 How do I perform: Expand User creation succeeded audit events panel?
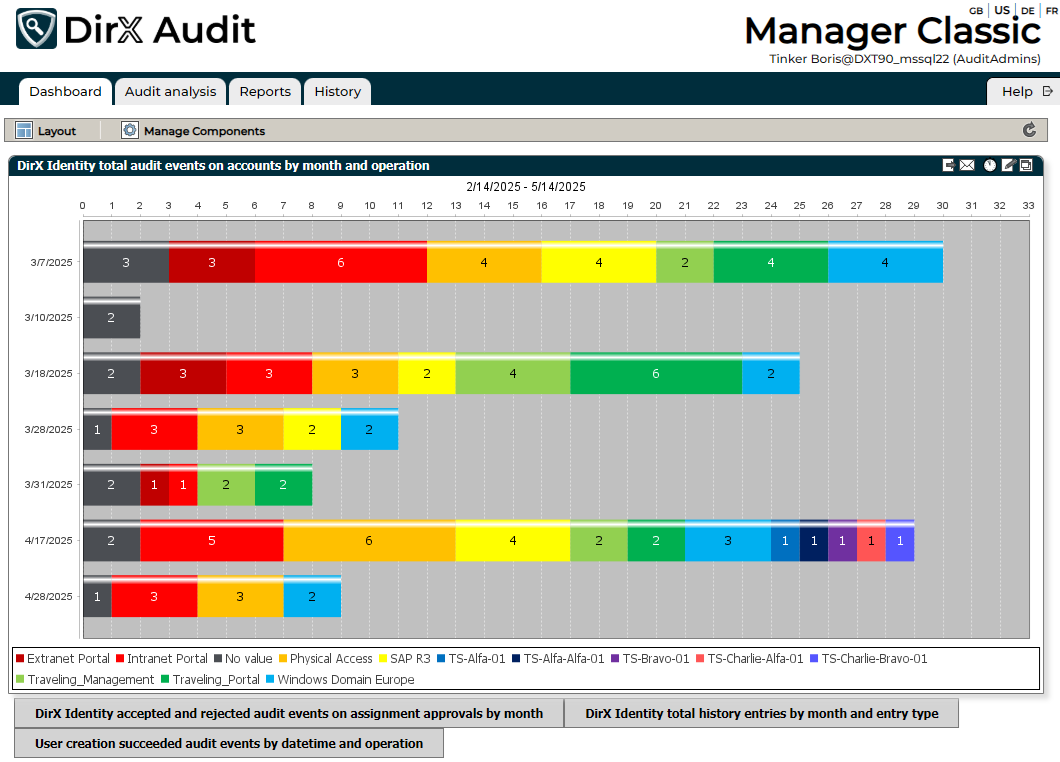click(x=228, y=744)
